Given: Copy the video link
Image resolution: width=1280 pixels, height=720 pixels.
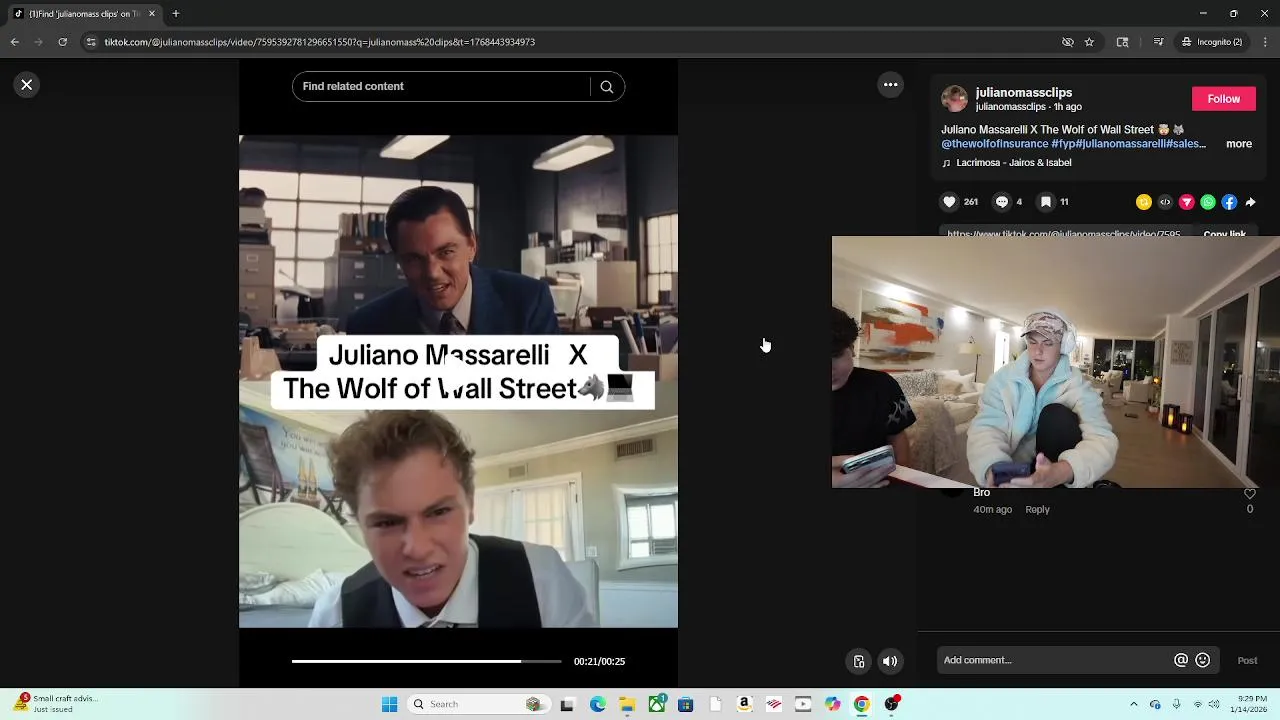Looking at the screenshot, I should (x=1224, y=234).
